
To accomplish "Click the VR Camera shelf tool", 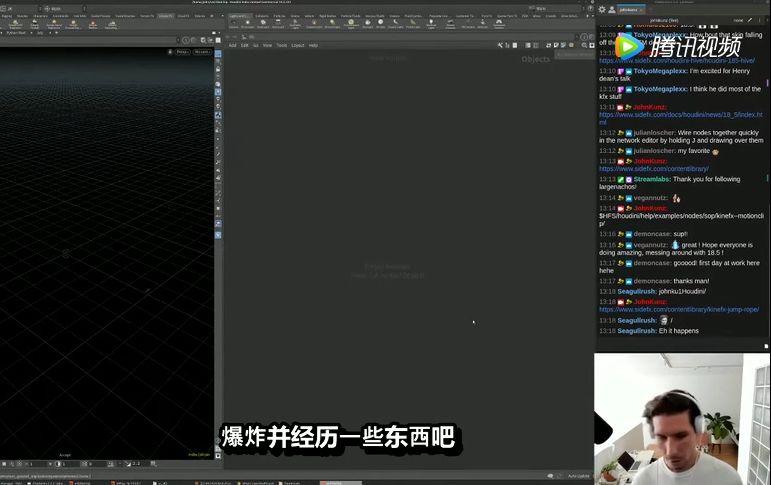I will 468,23.
